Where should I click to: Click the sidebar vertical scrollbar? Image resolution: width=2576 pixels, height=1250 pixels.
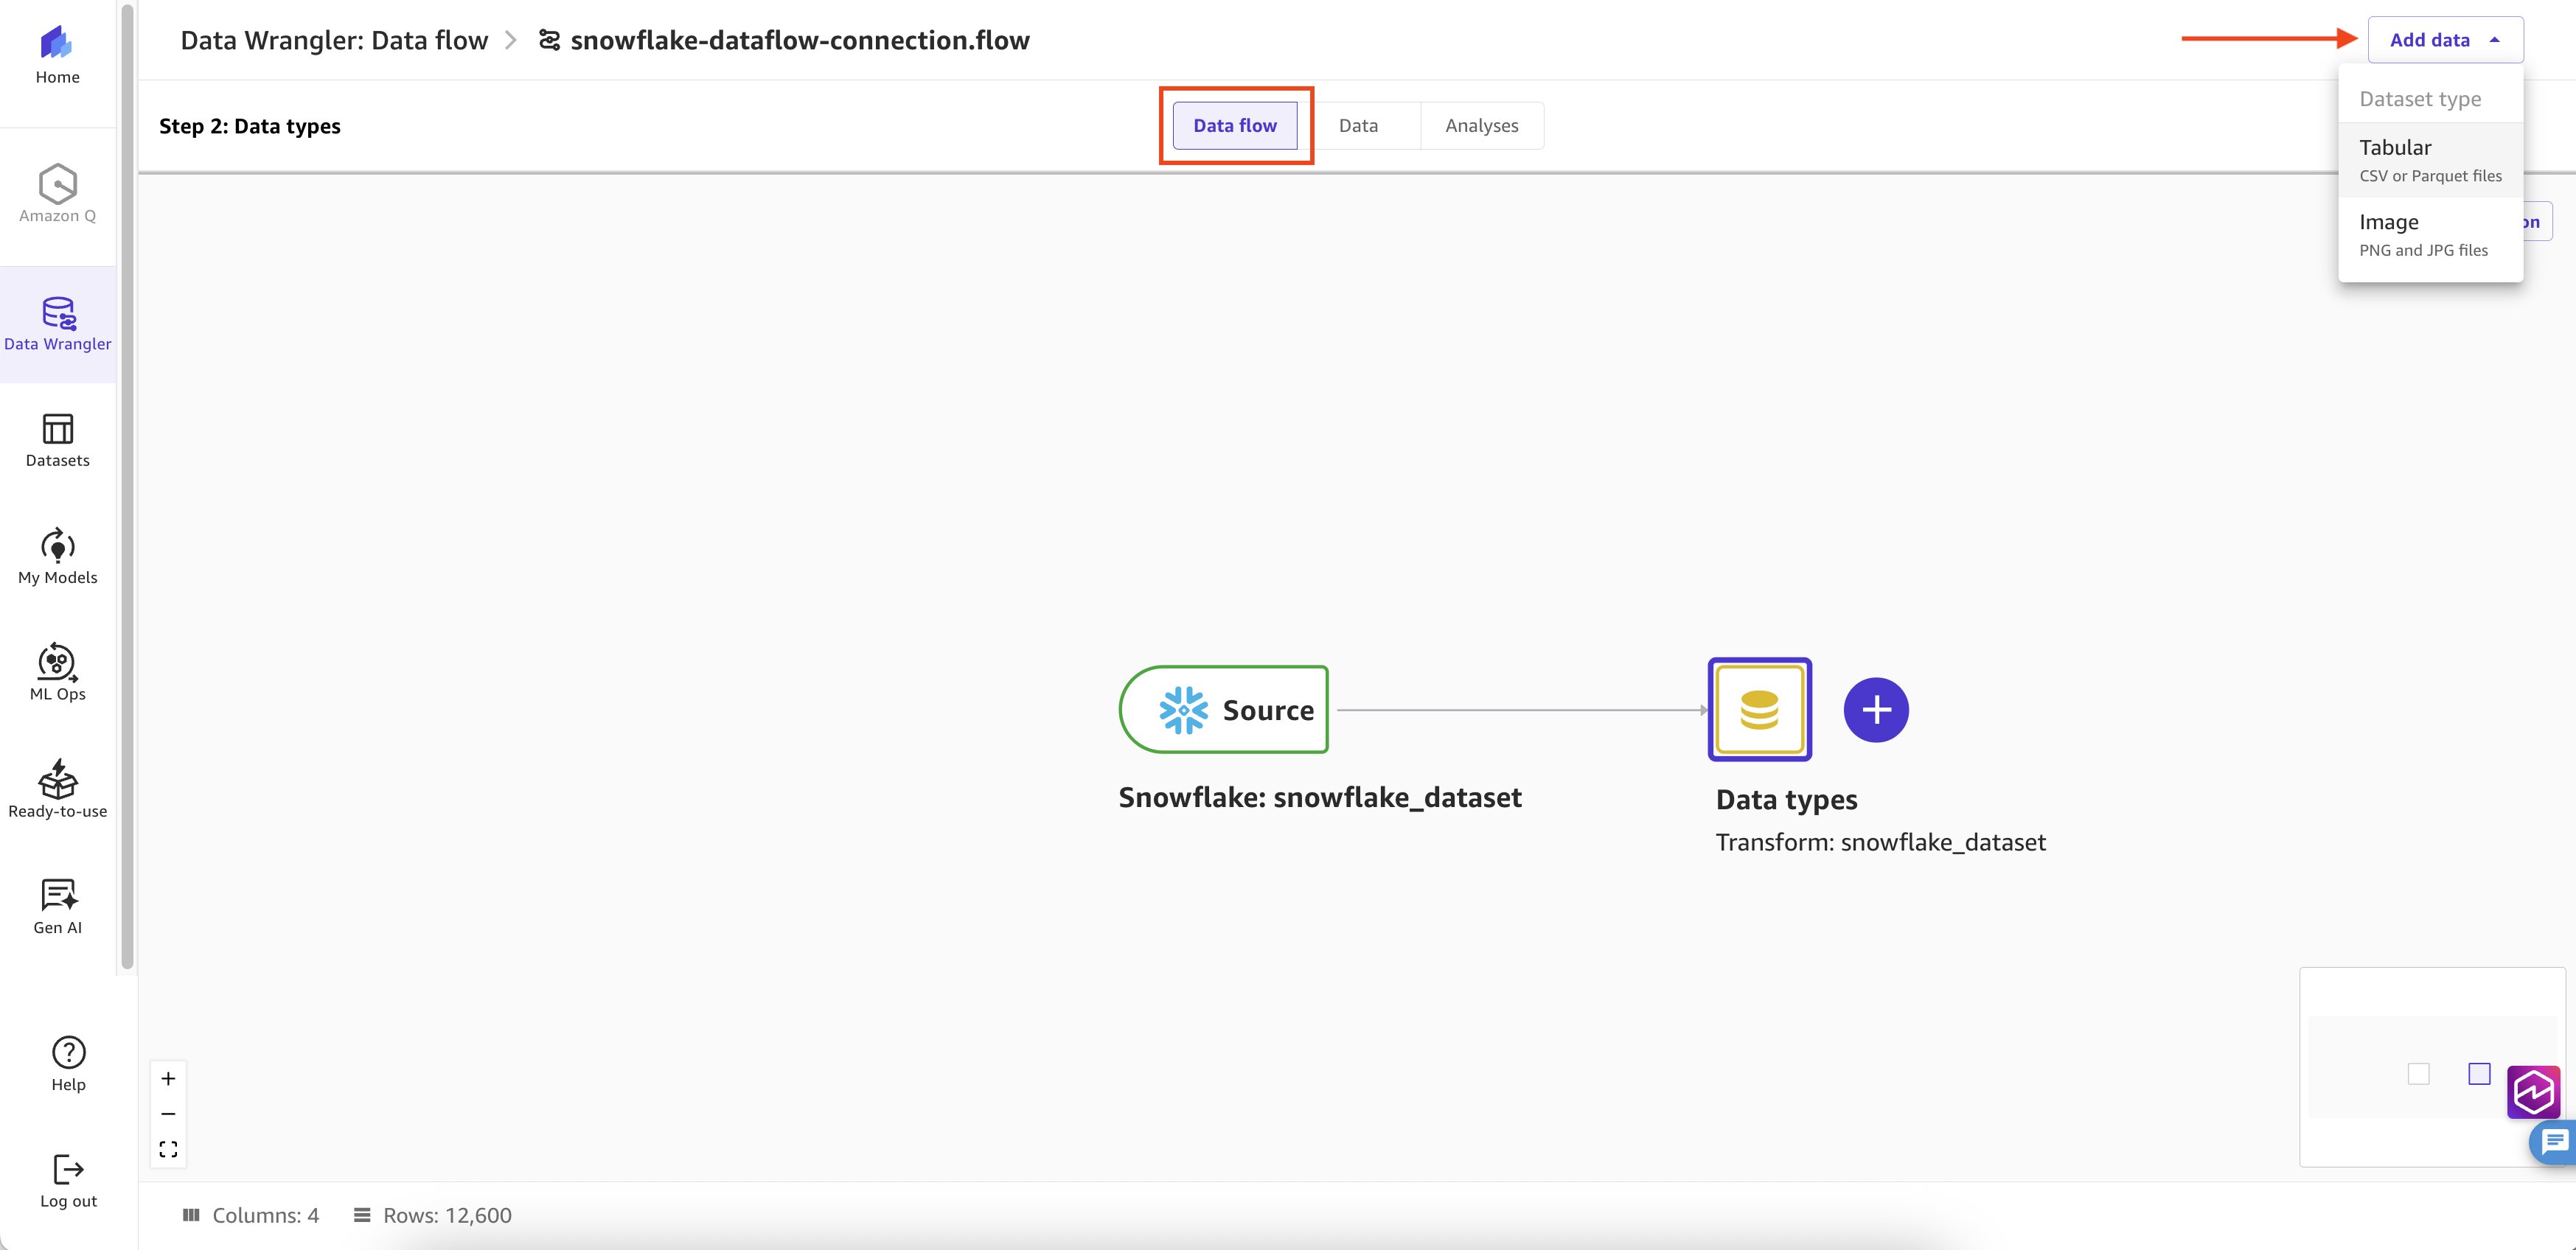tap(127, 487)
